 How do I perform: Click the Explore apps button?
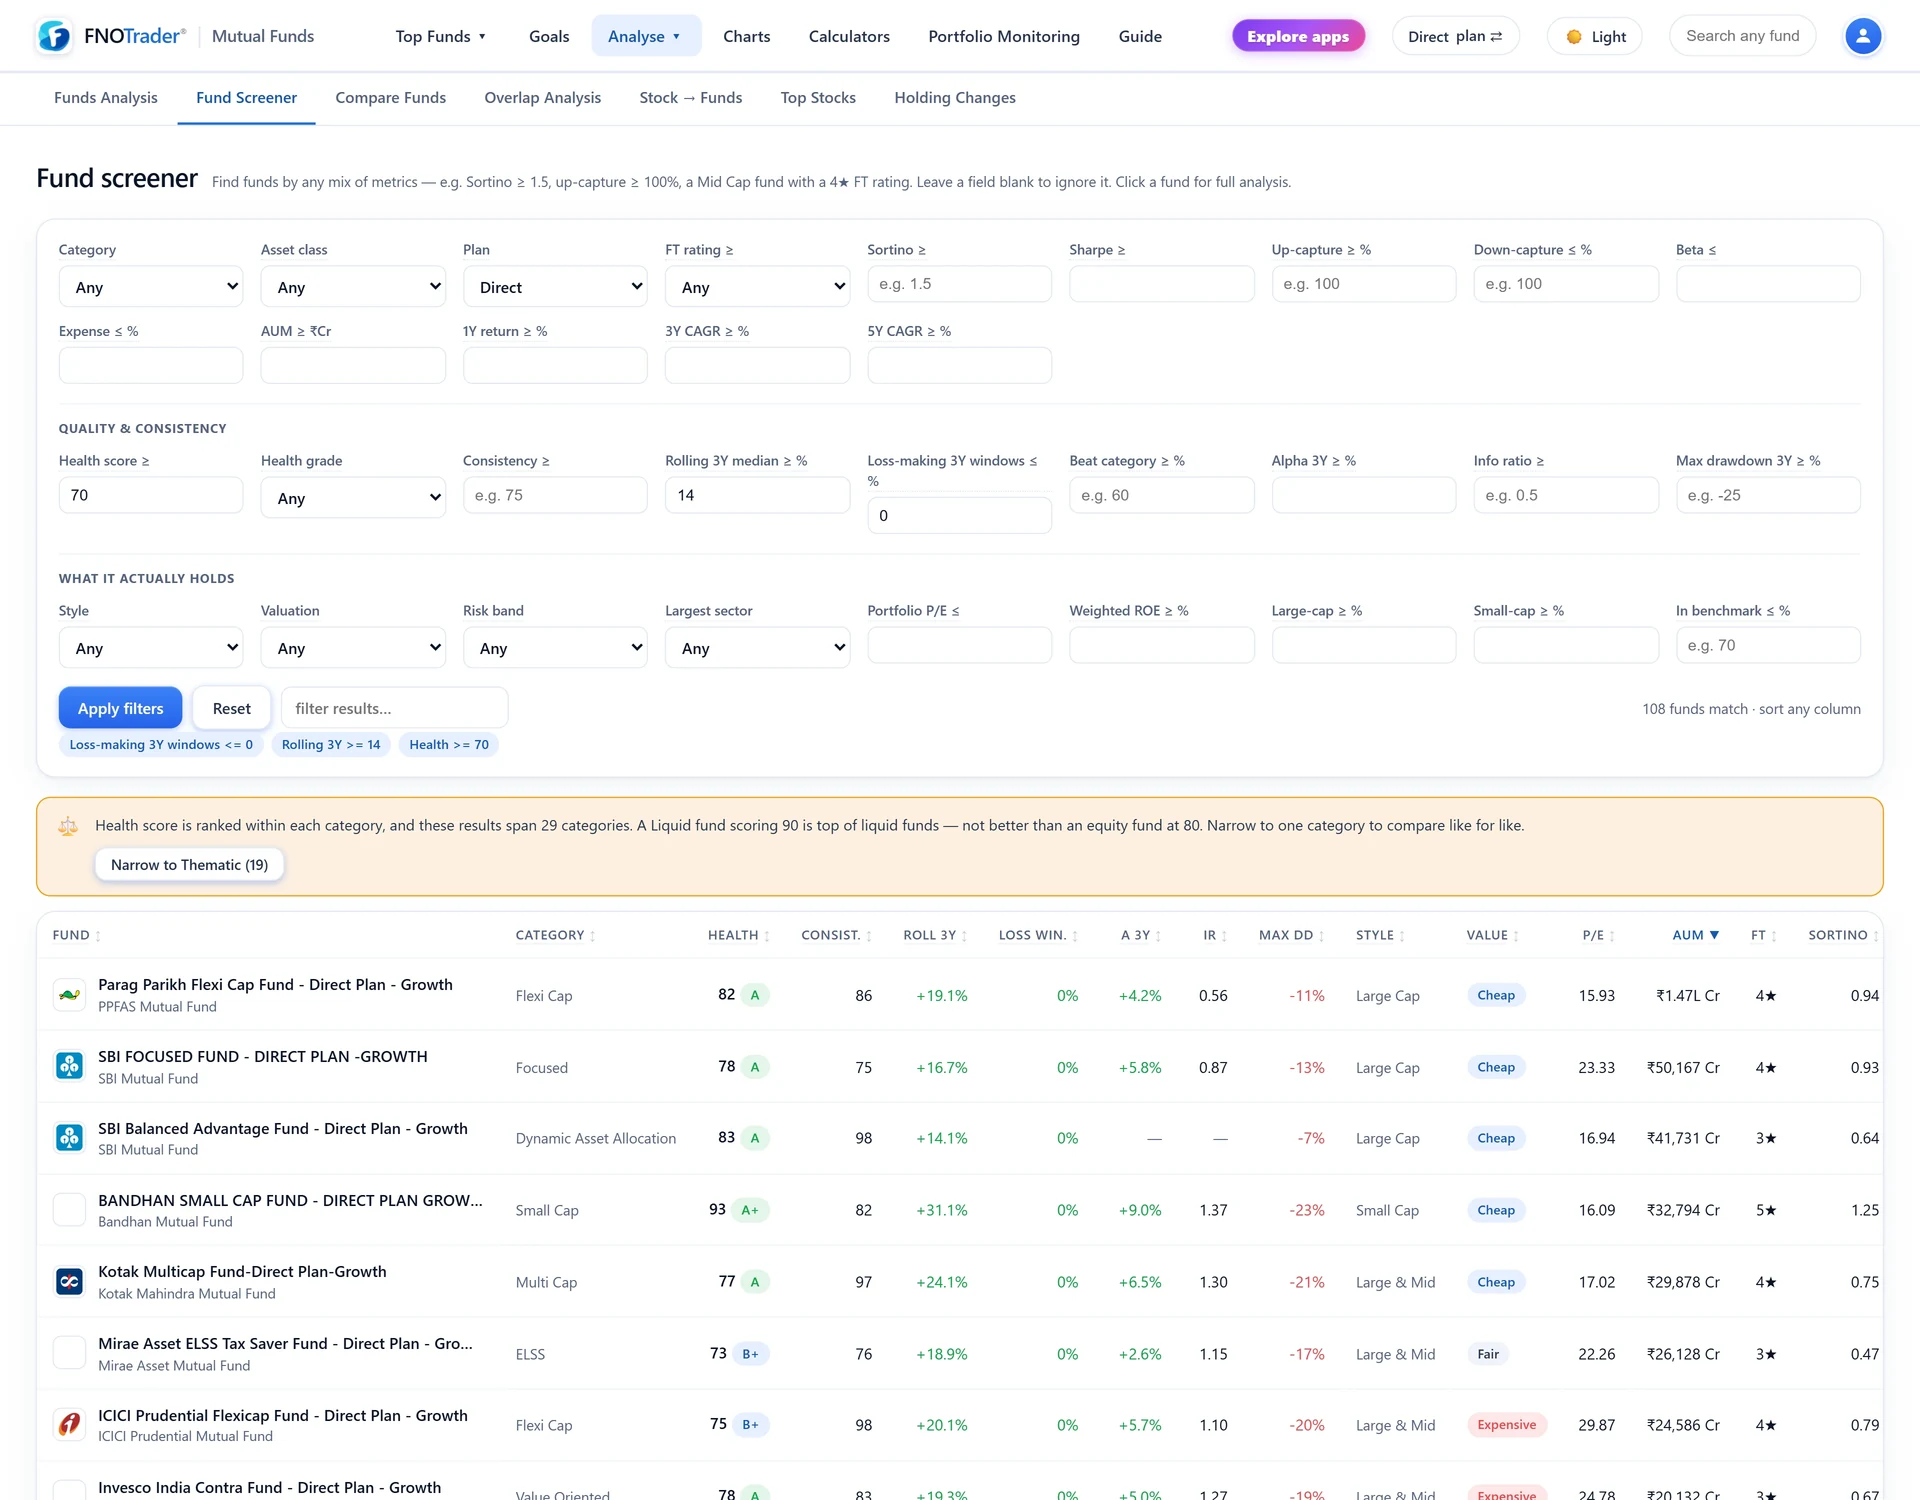pyautogui.click(x=1298, y=36)
